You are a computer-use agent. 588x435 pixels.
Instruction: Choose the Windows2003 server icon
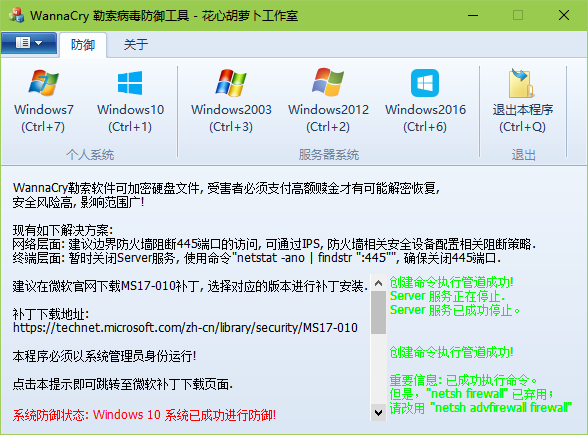click(x=231, y=83)
